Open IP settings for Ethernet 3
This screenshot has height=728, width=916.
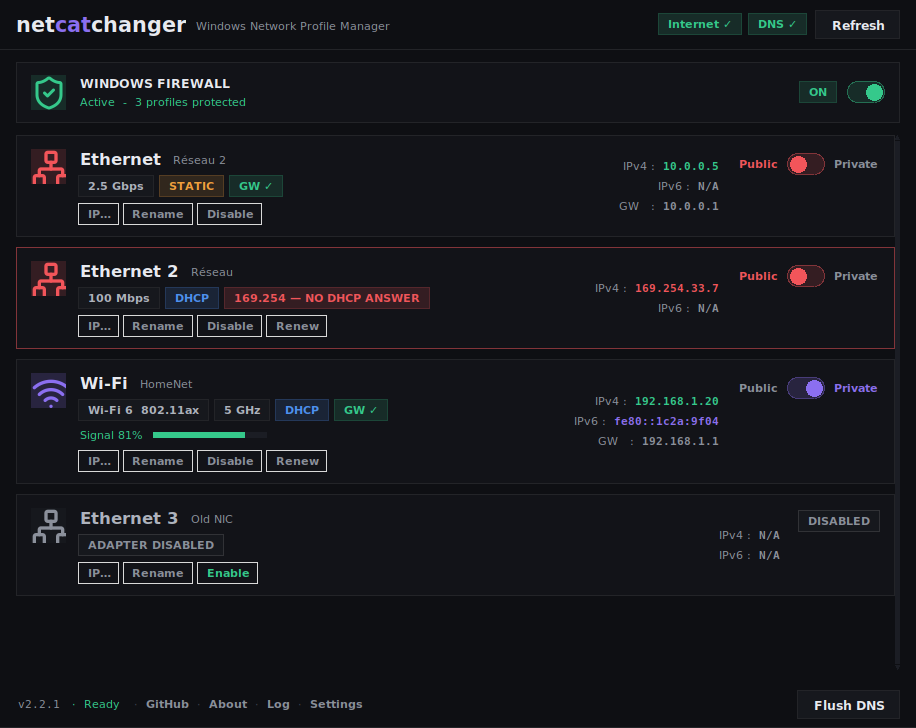pos(99,573)
